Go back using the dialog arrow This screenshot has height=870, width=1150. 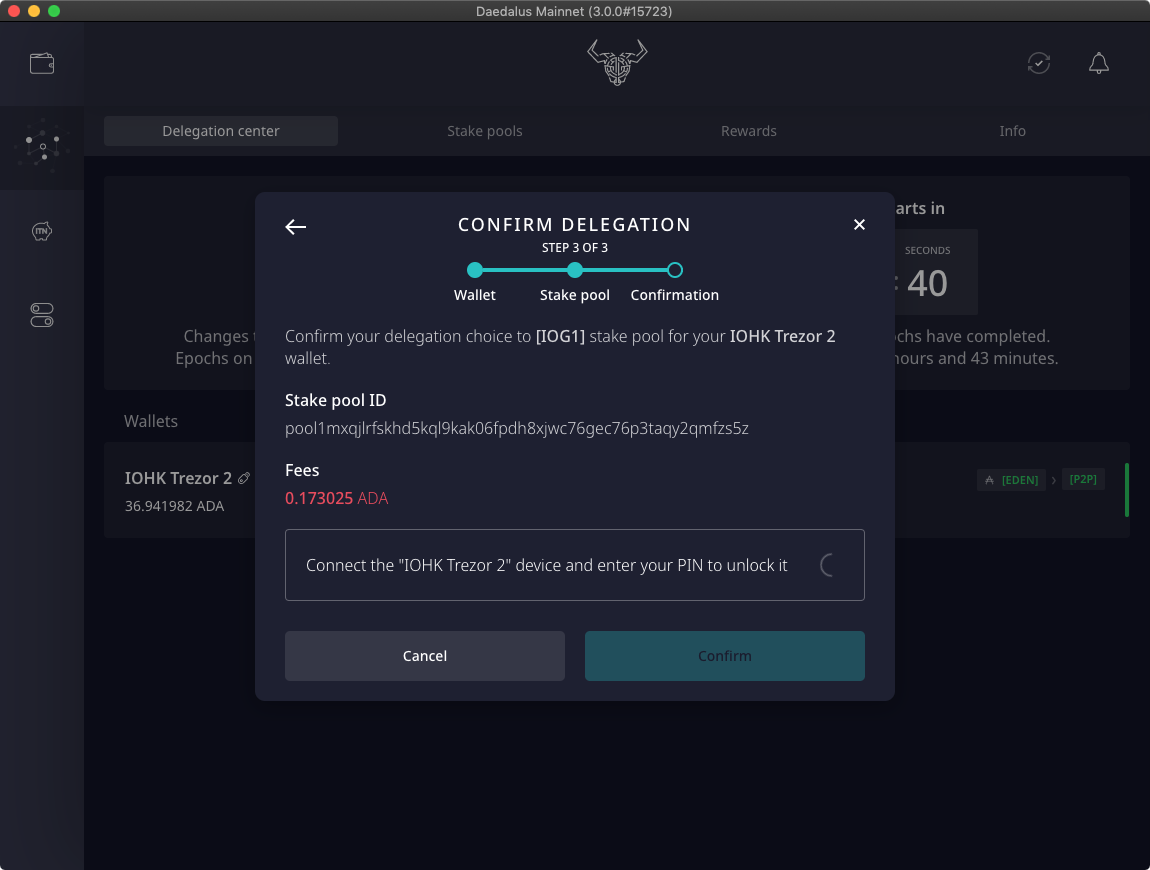tap(296, 227)
